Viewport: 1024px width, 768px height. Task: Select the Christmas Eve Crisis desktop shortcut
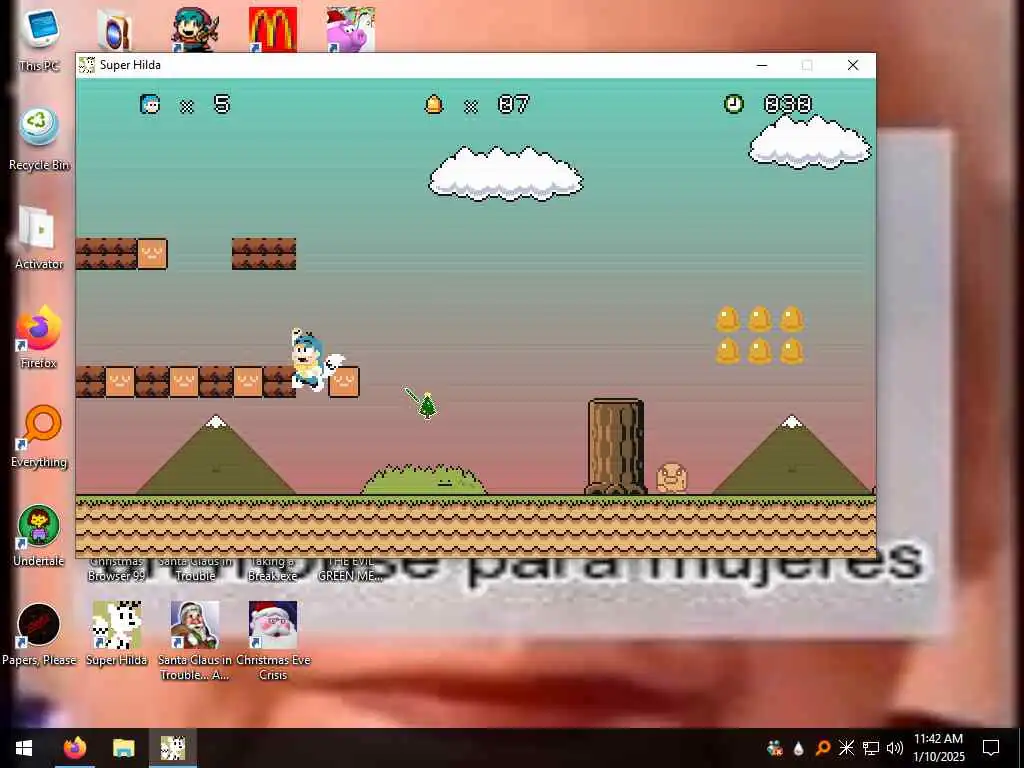click(x=273, y=641)
